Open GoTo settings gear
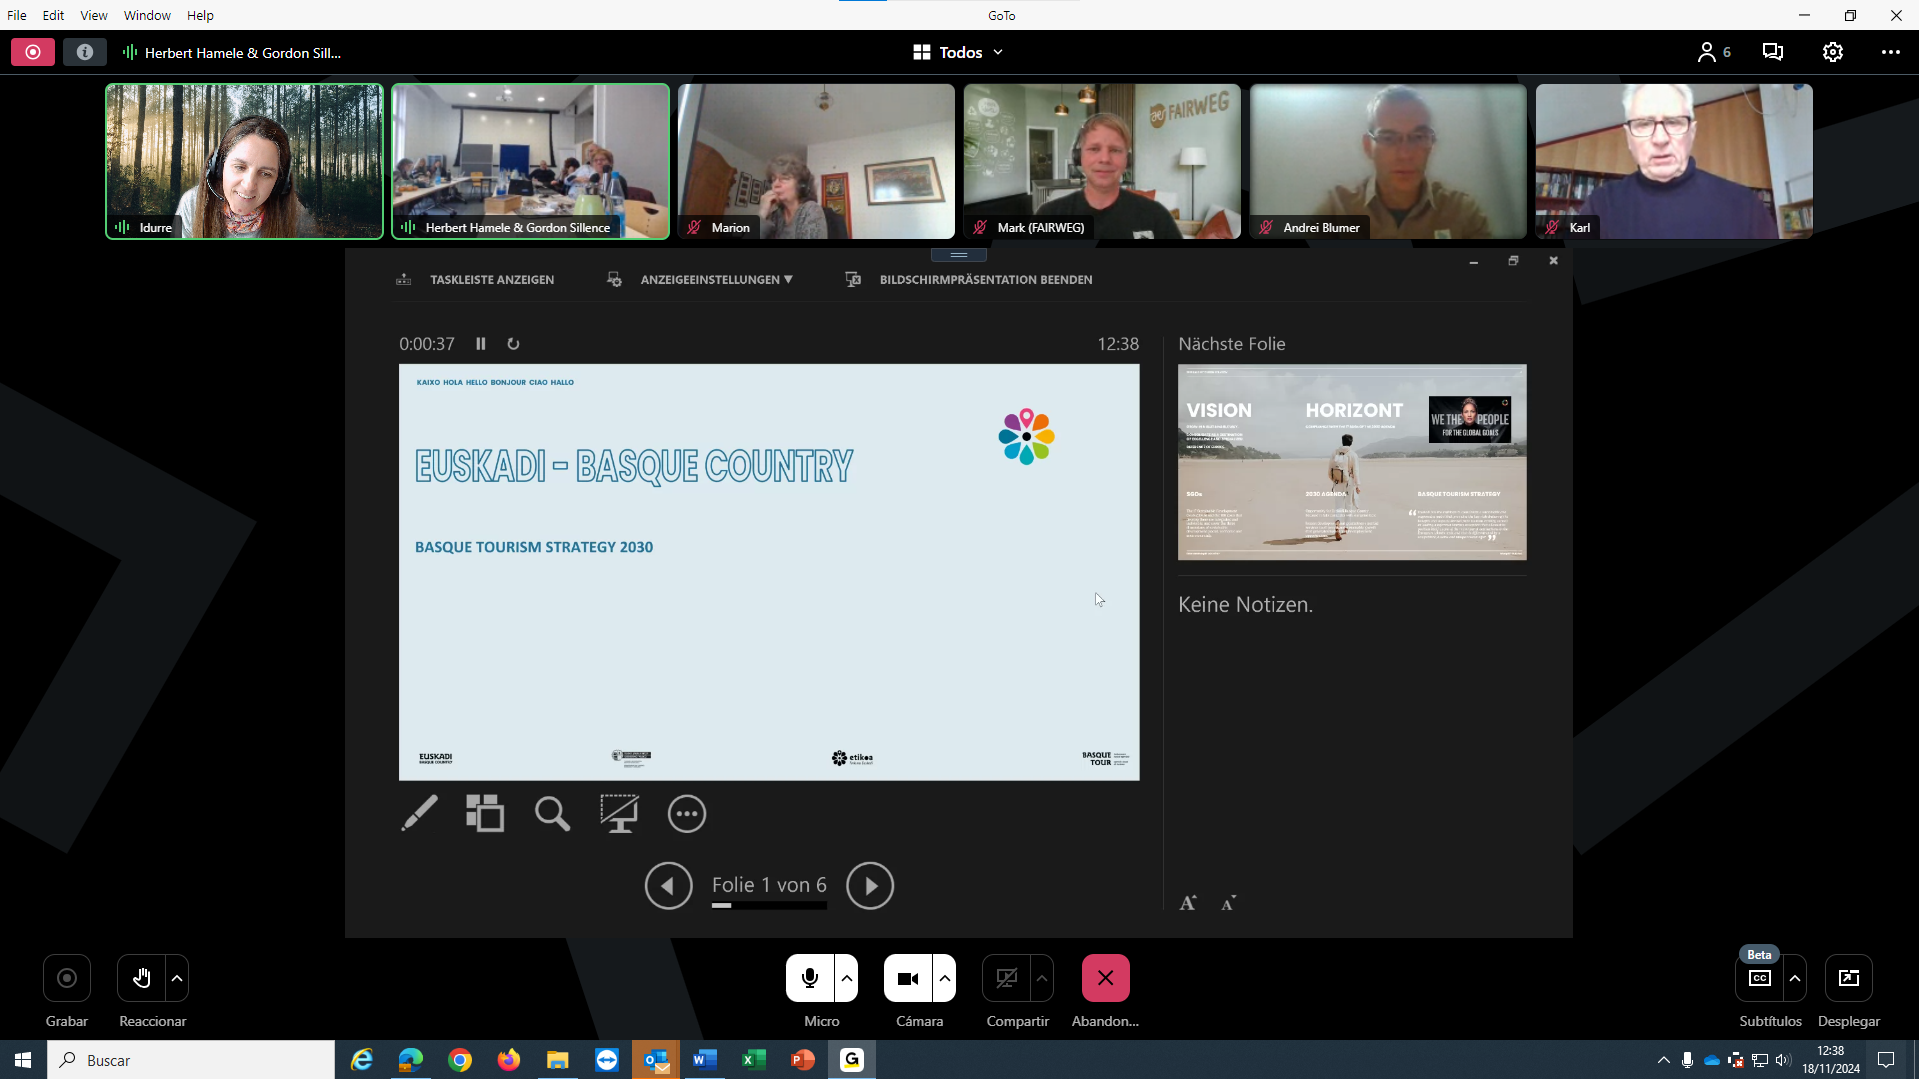 (x=1832, y=52)
